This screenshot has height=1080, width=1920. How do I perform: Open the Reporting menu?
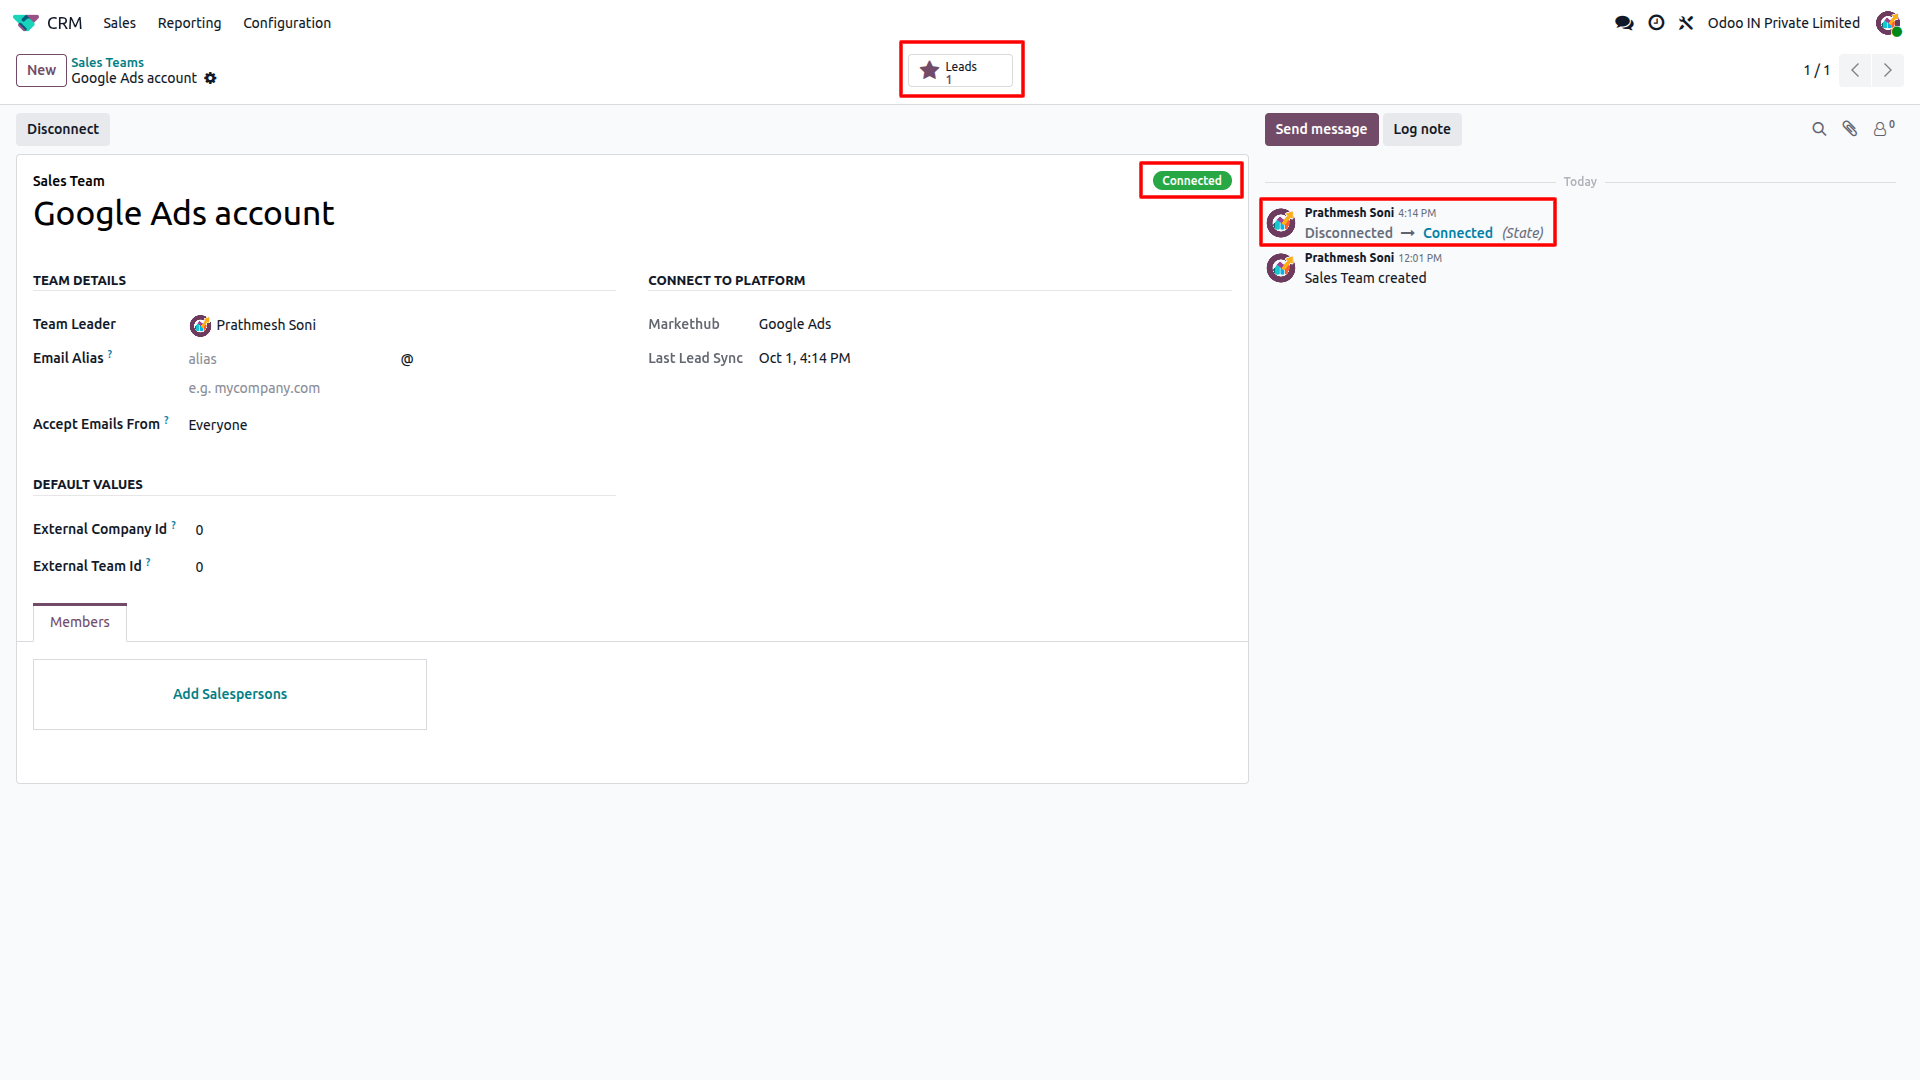click(x=189, y=22)
